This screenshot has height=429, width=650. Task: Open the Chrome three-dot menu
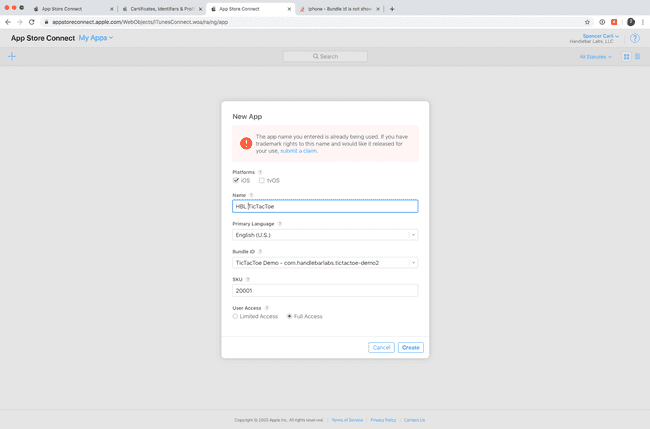pos(643,22)
